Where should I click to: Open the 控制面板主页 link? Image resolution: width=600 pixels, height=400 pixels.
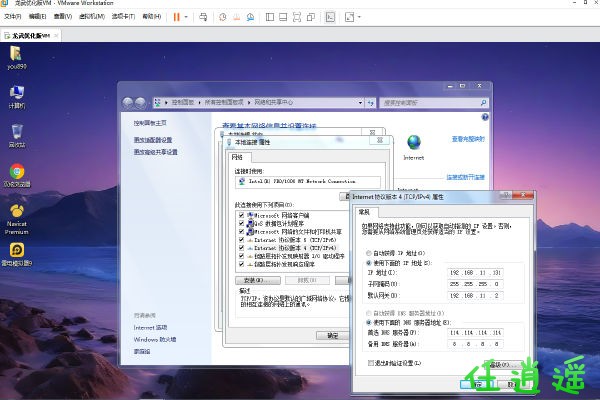(x=150, y=123)
